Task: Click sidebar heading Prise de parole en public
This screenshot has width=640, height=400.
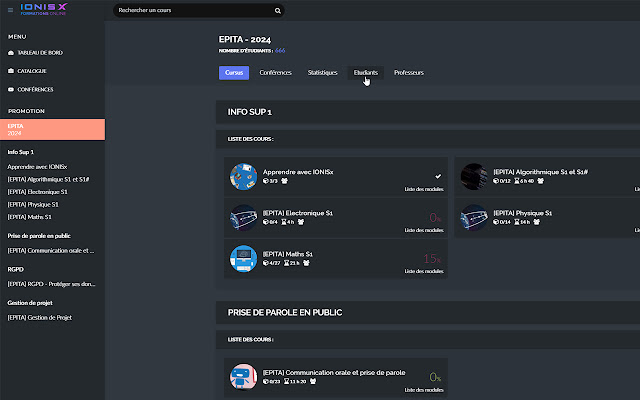Action: point(39,236)
